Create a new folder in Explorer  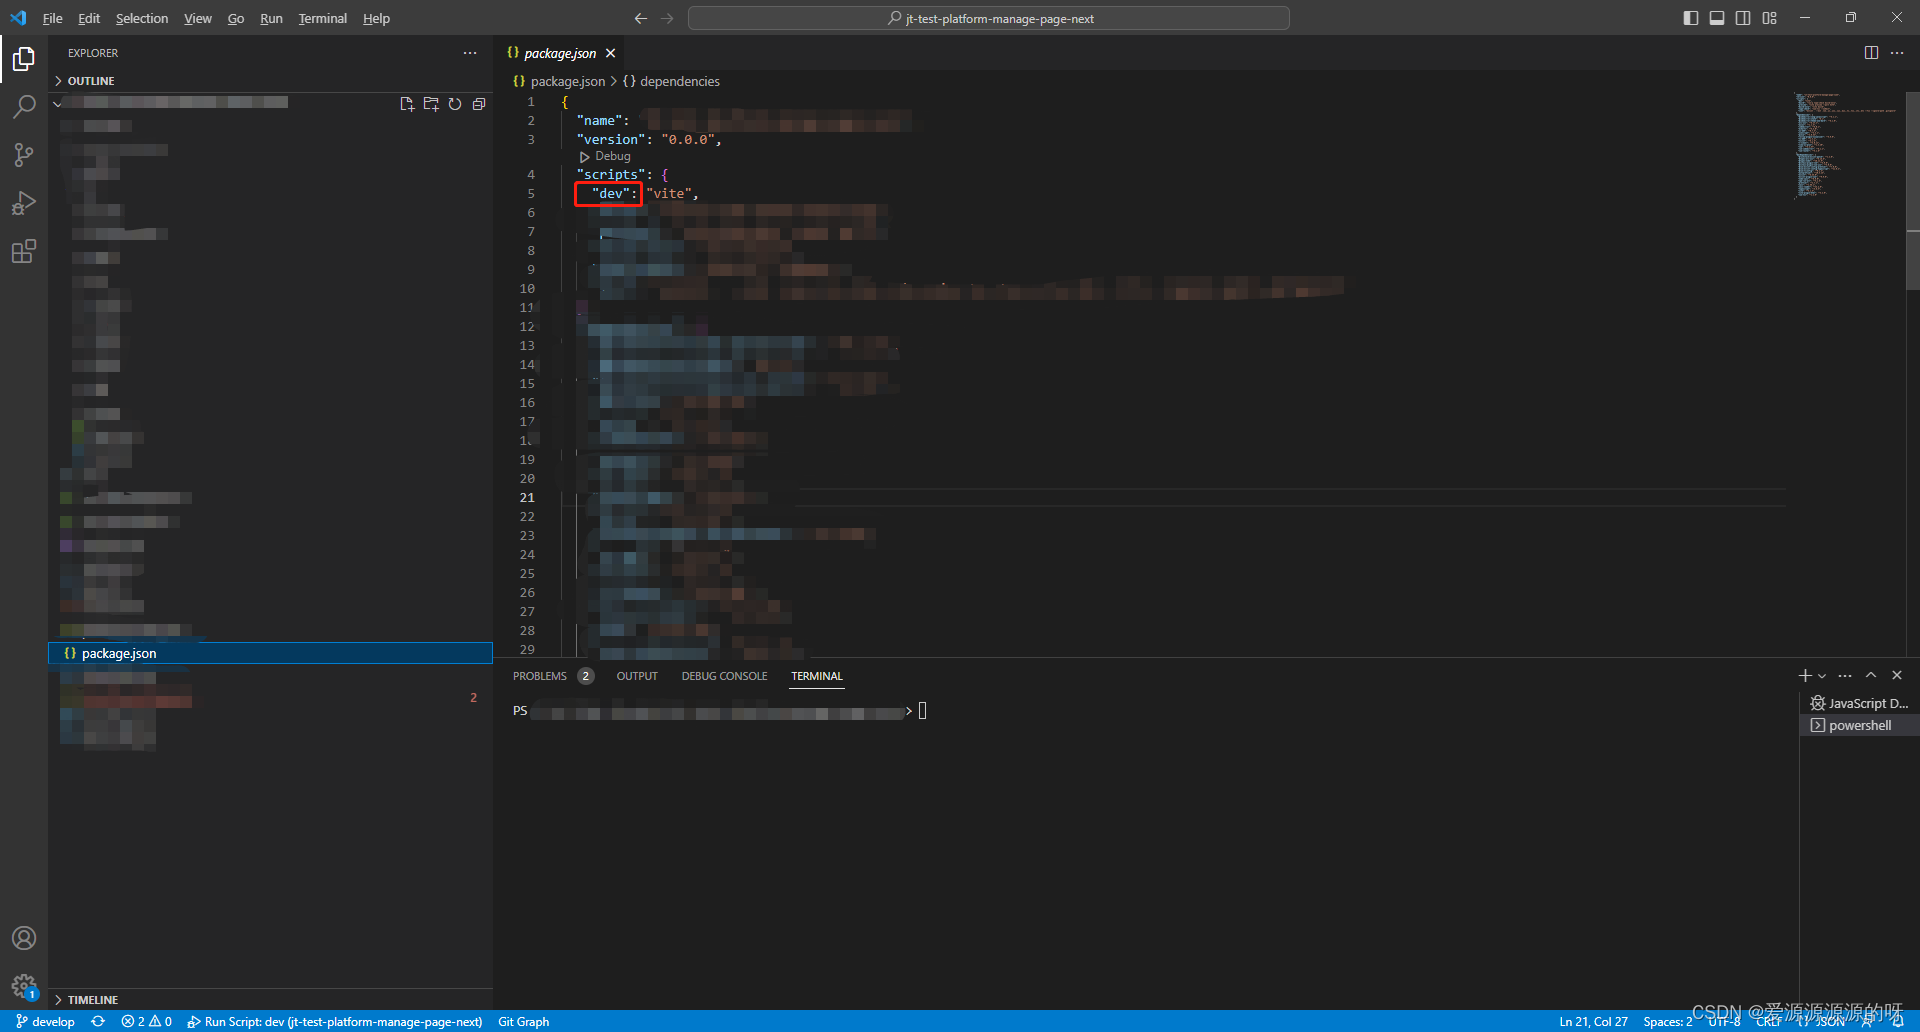tap(431, 104)
